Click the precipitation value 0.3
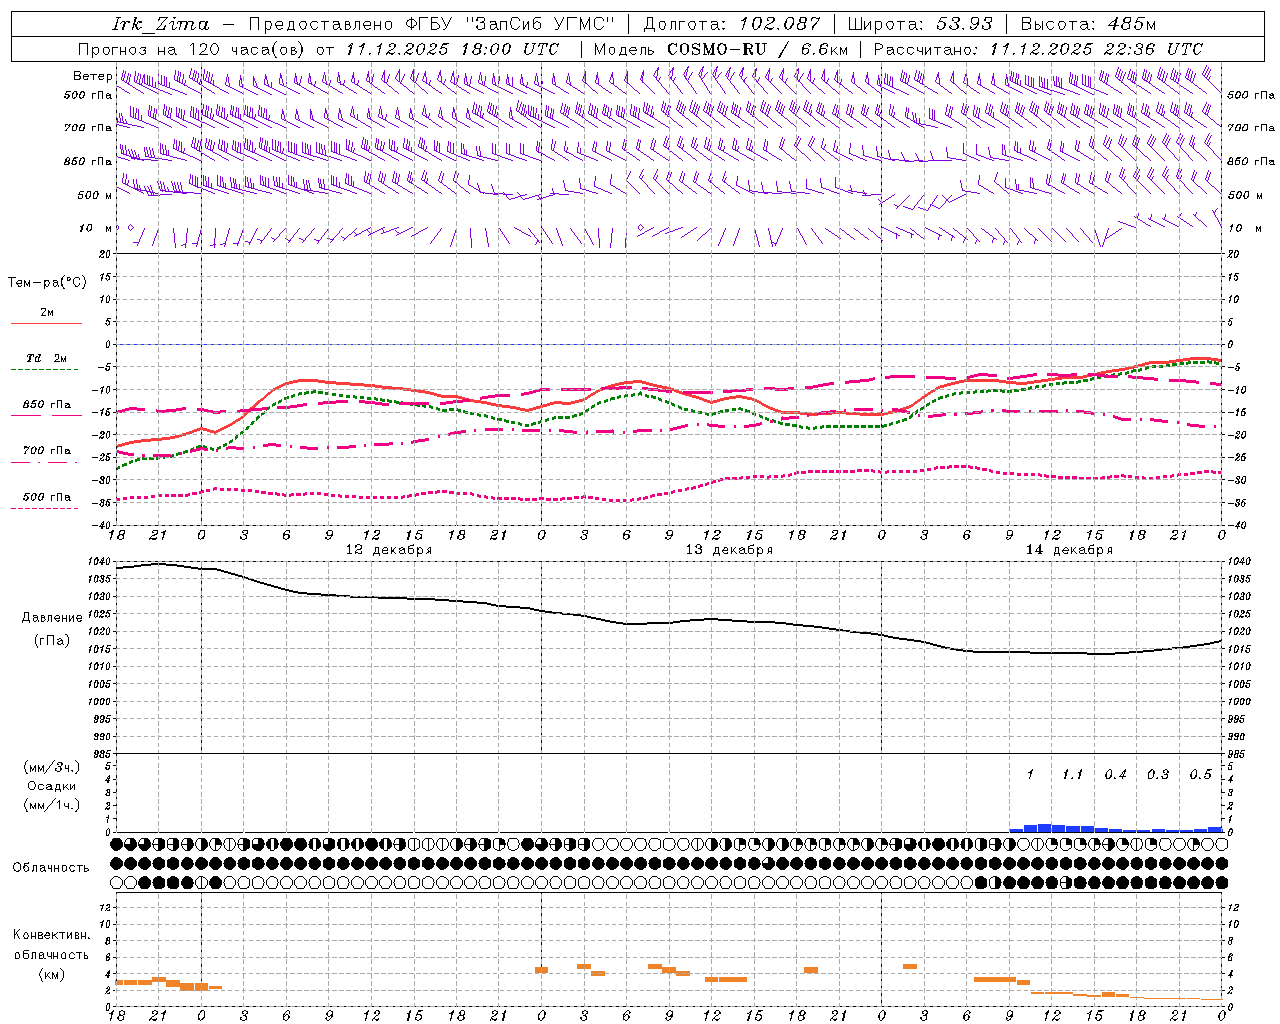This screenshot has width=1280, height=1024. [x=1158, y=775]
